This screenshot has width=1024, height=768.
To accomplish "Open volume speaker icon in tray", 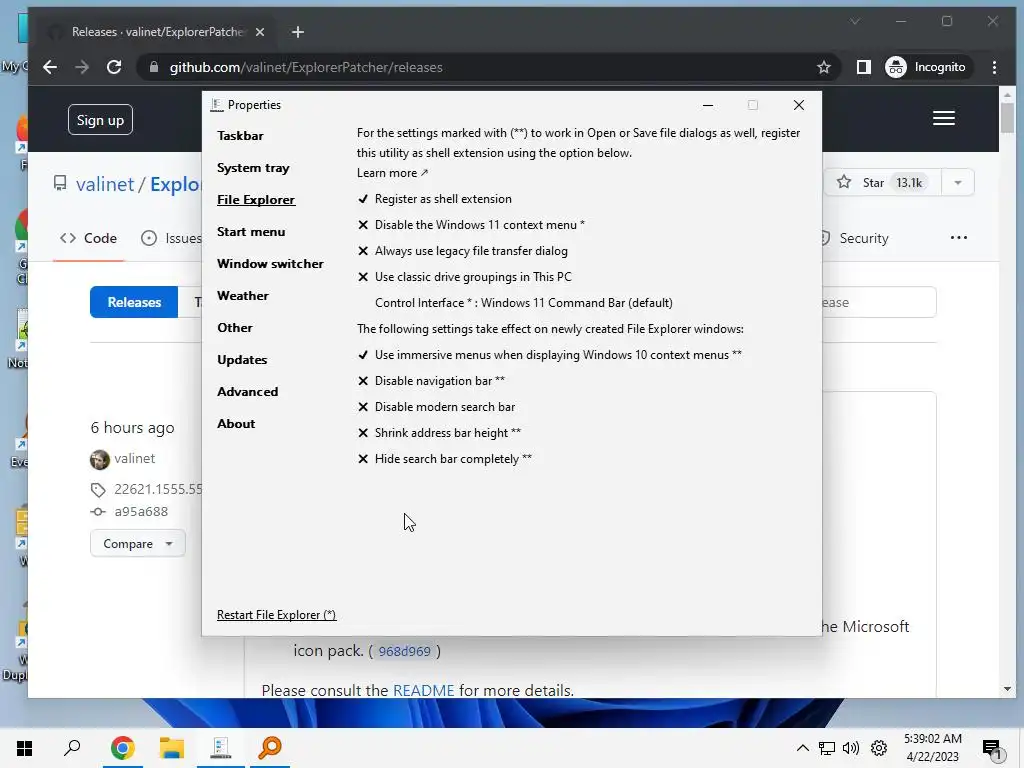I will 851,748.
